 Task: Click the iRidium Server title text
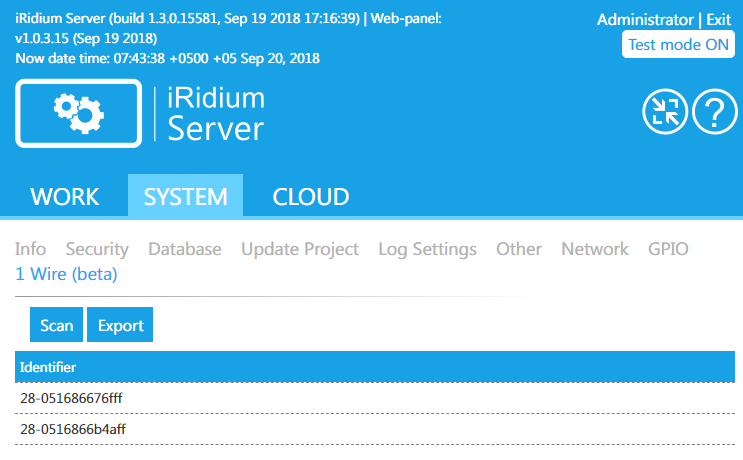coord(216,114)
